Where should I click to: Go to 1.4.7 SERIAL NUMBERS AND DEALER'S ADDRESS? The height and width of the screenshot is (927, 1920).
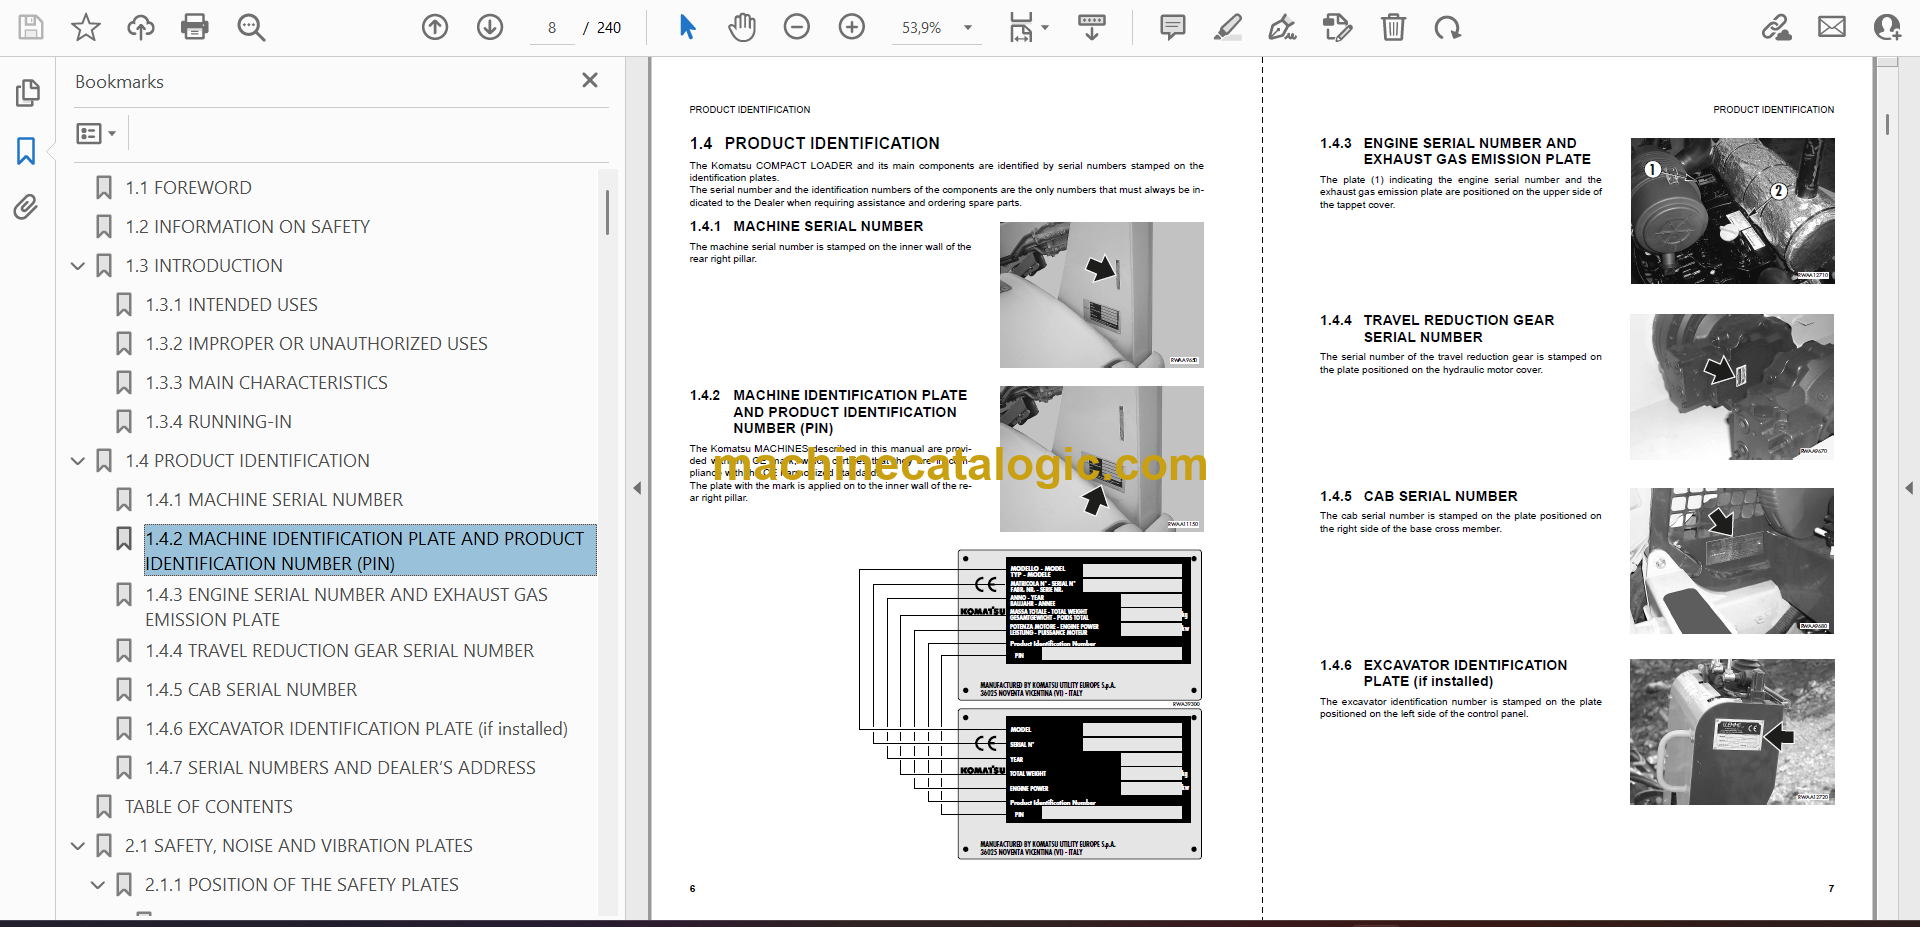(x=340, y=768)
